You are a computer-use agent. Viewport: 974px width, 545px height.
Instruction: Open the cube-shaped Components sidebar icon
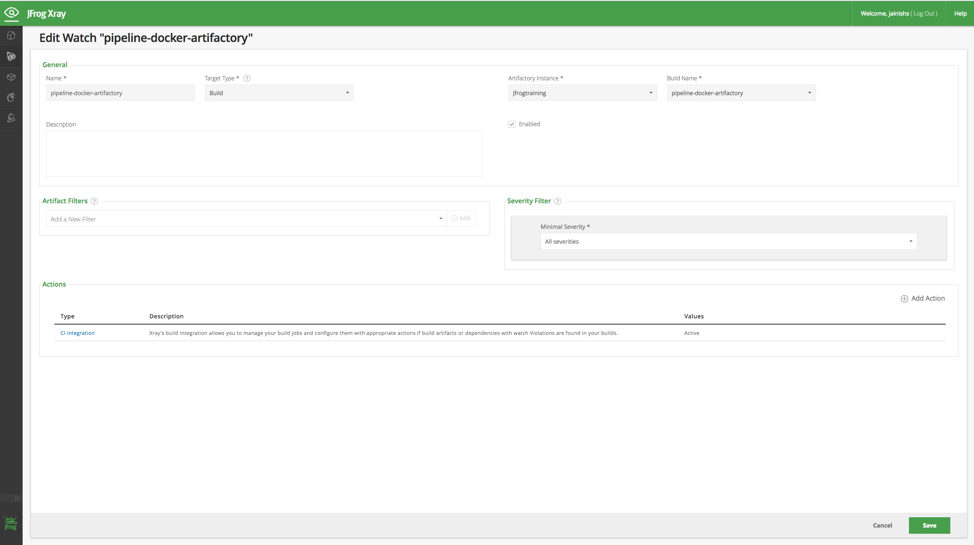pos(11,77)
